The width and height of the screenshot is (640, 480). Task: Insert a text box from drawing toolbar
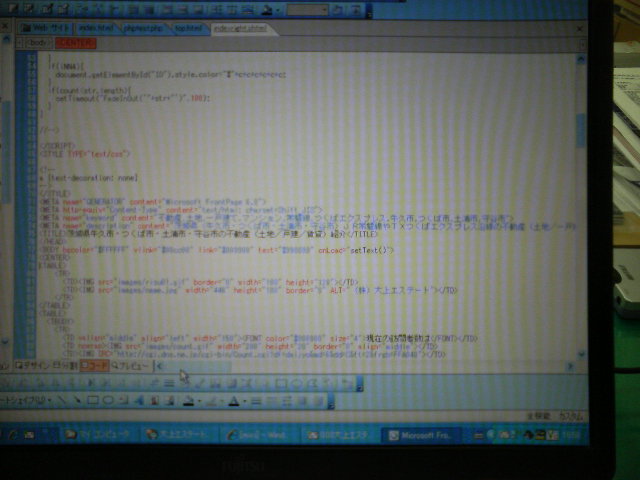point(123,400)
